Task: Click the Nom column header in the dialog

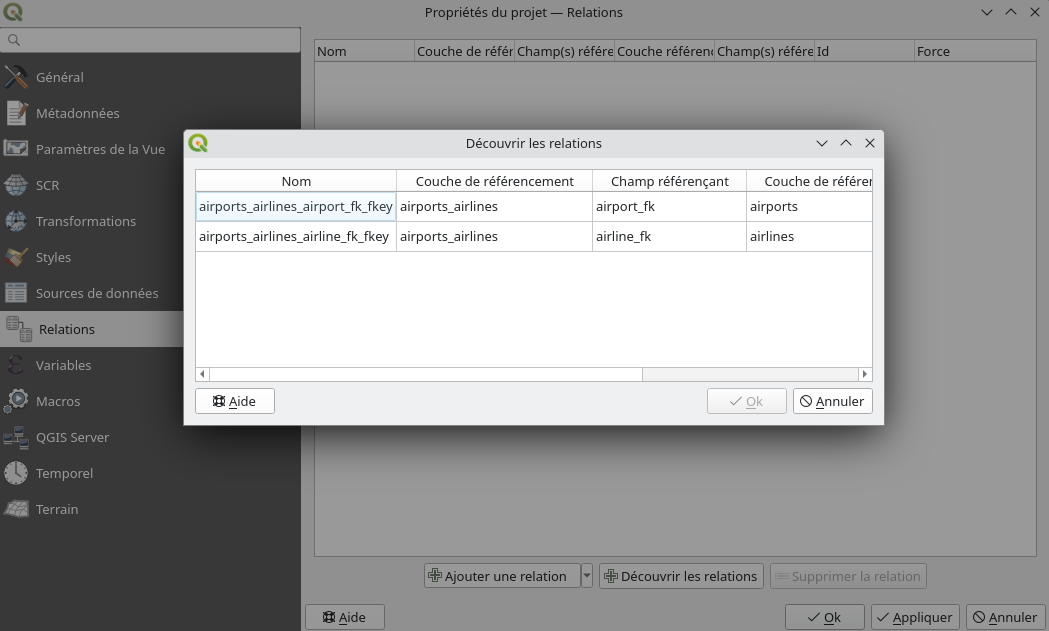Action: click(296, 181)
